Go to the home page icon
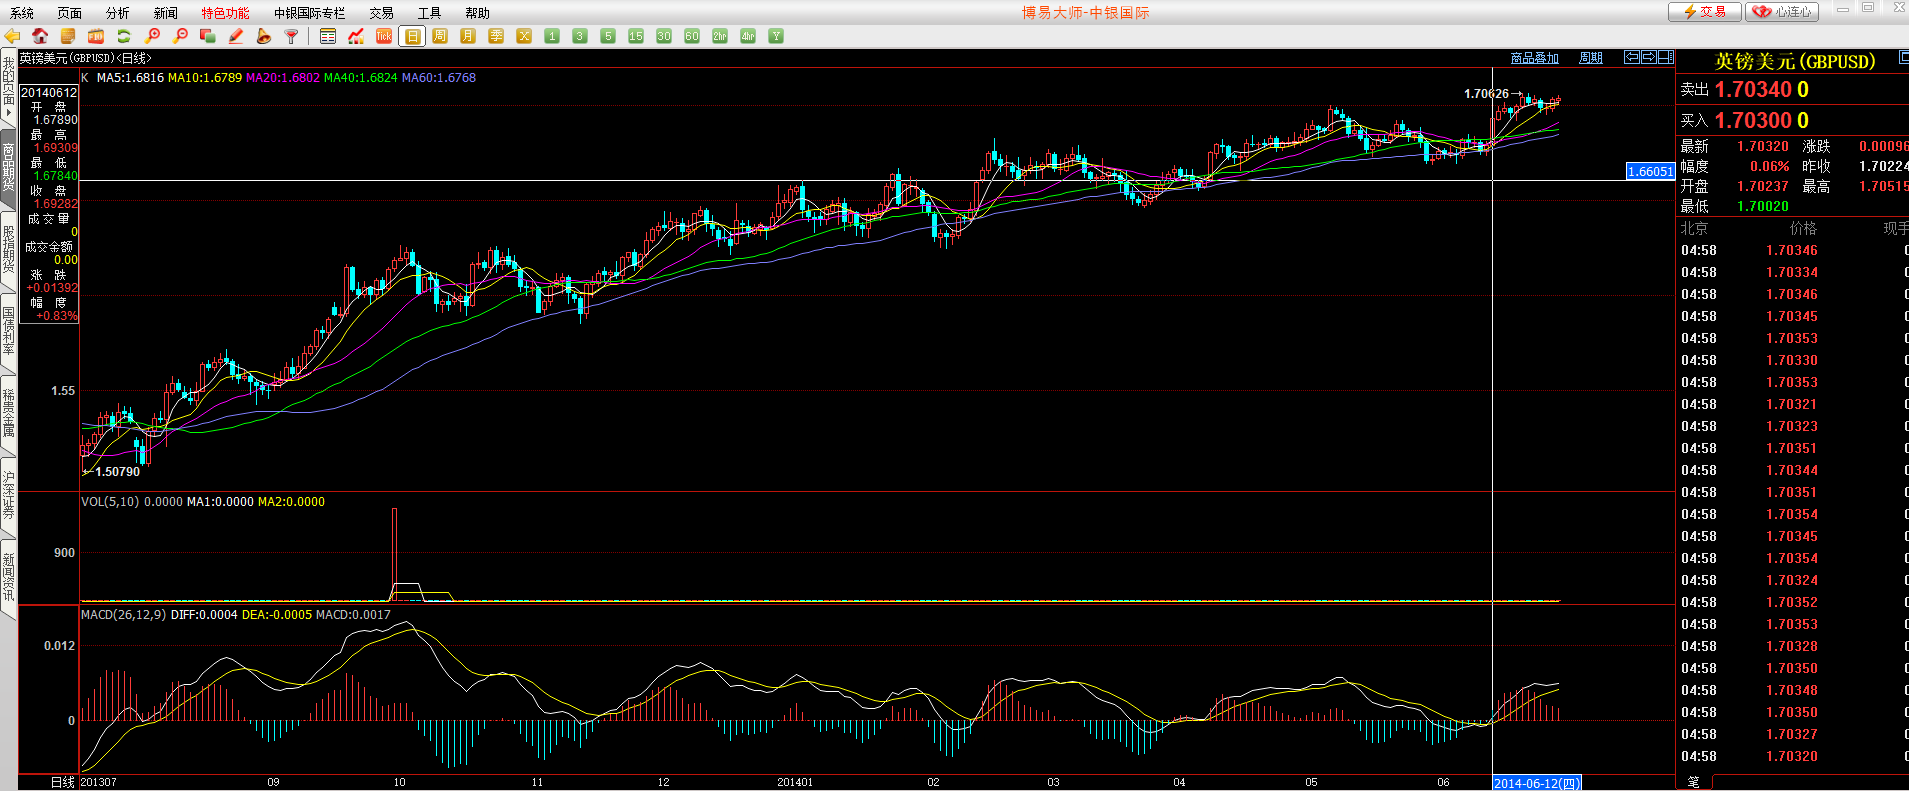This screenshot has width=1909, height=791. (x=40, y=36)
